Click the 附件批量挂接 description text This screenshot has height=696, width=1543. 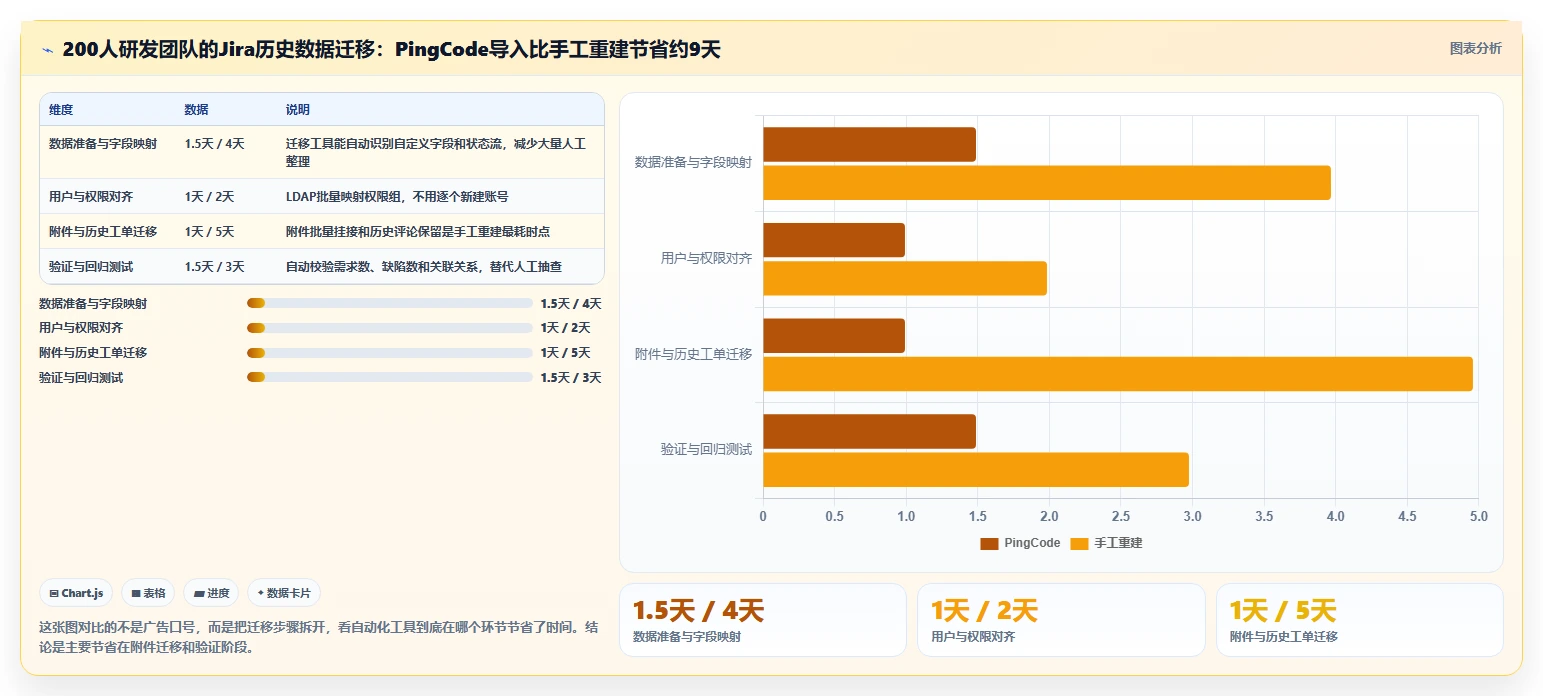418,231
